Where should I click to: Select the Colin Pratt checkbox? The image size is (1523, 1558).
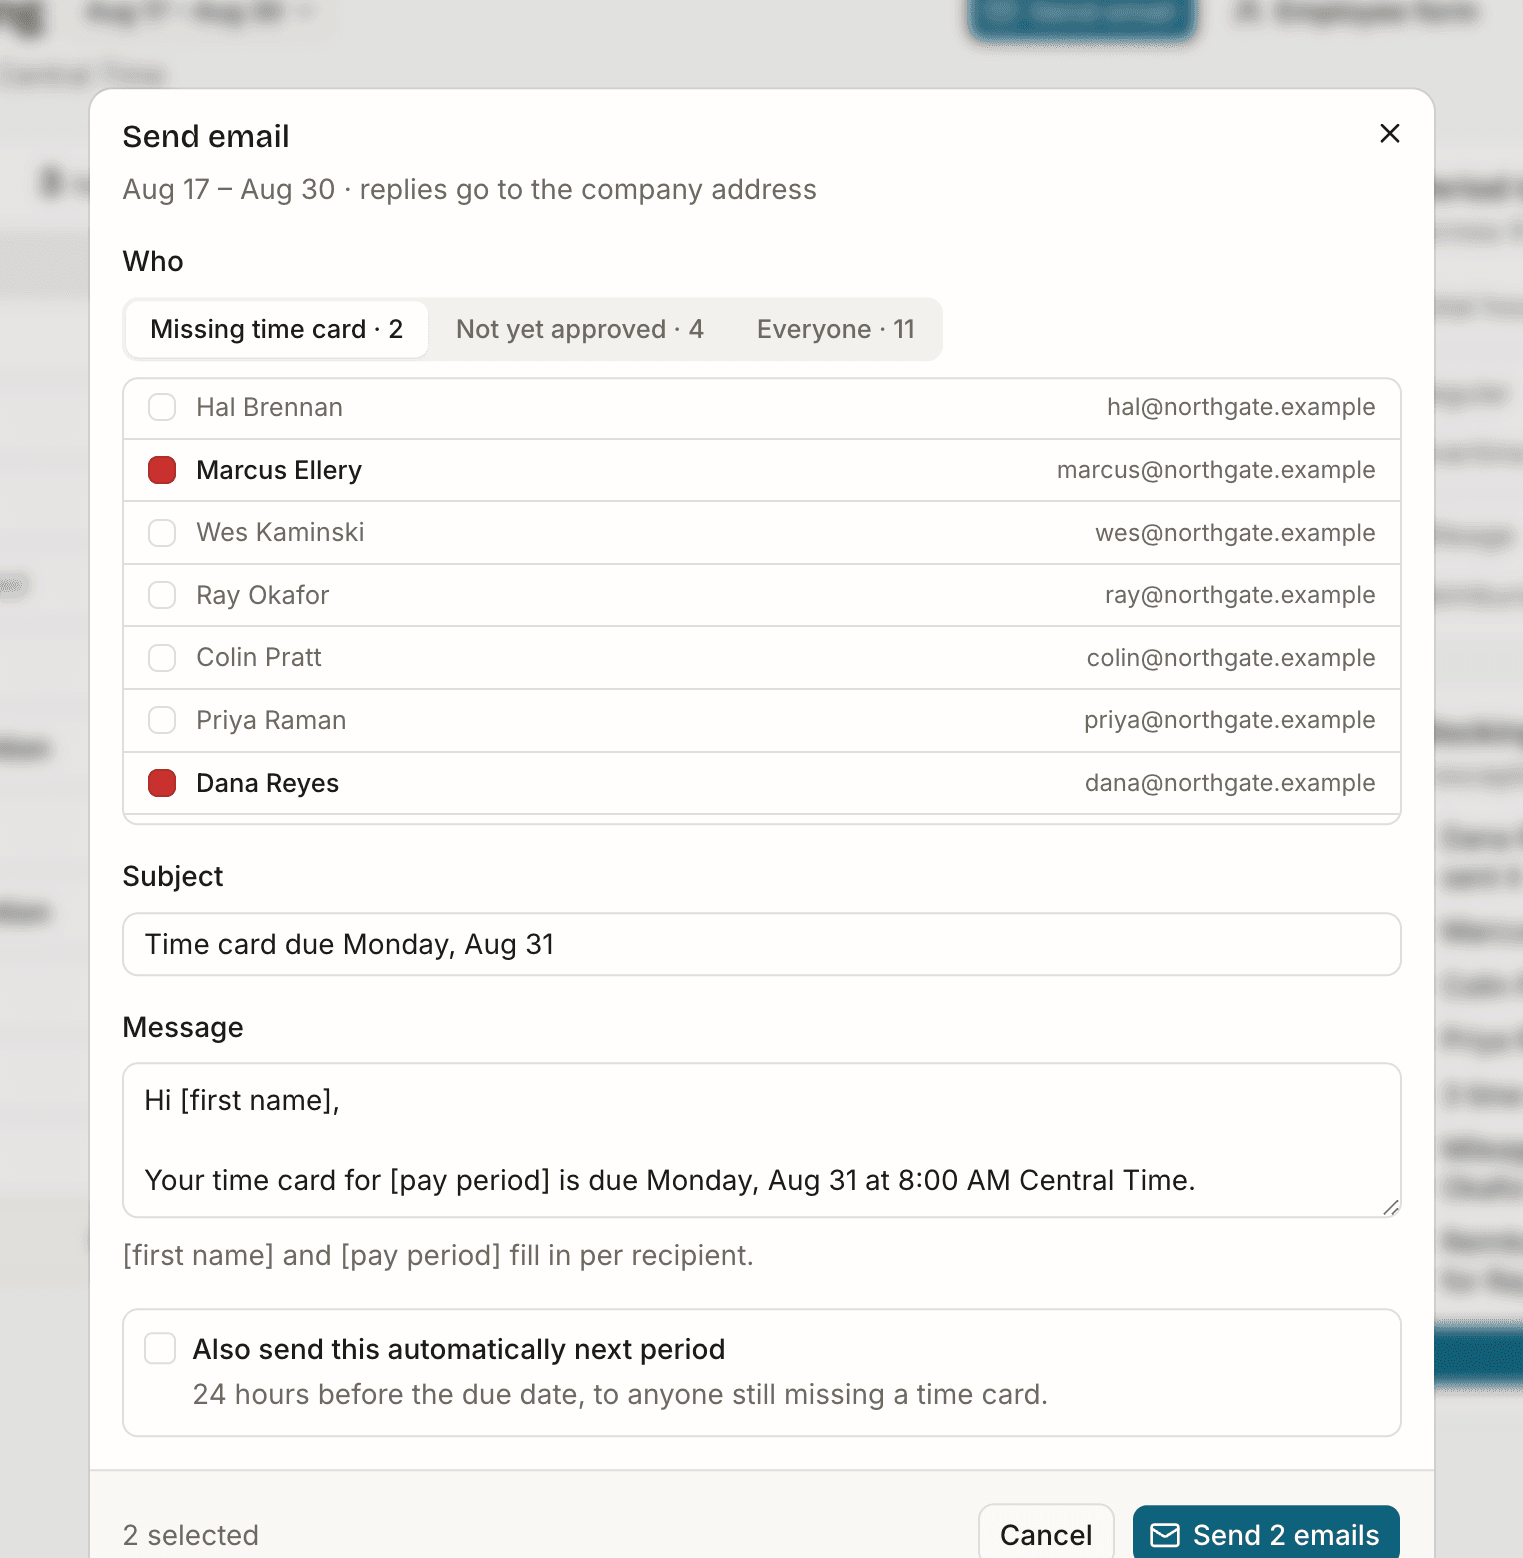(162, 658)
